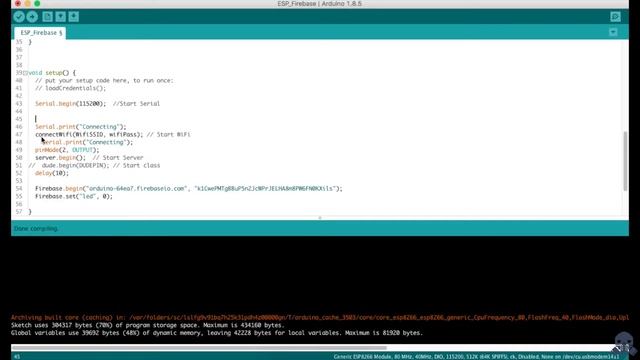
Task: Click the window title ESP_Firebase | Arduino 1.8.5
Action: [x=320, y=4]
